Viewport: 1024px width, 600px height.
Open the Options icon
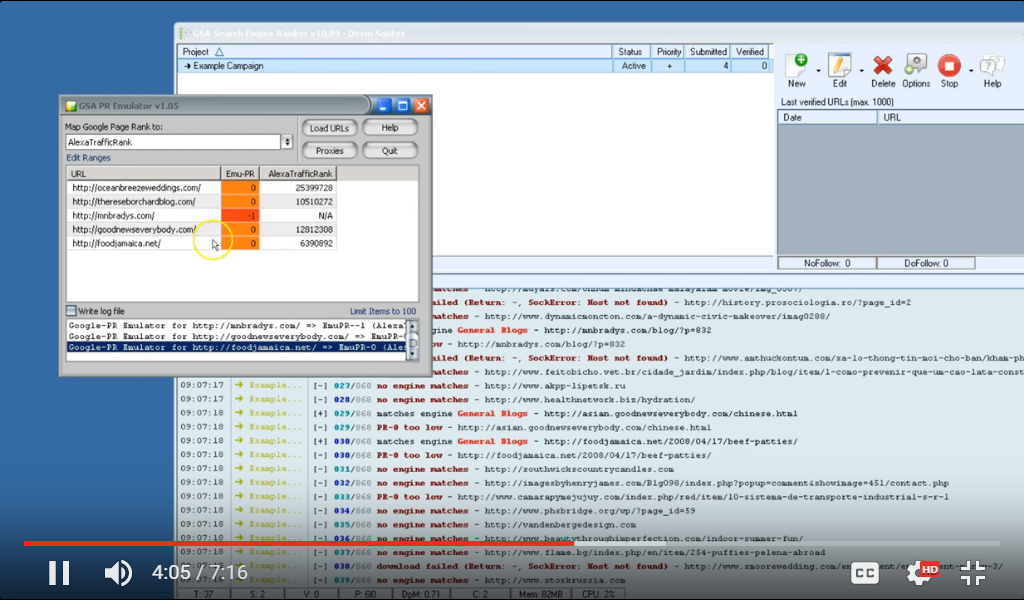click(x=916, y=71)
